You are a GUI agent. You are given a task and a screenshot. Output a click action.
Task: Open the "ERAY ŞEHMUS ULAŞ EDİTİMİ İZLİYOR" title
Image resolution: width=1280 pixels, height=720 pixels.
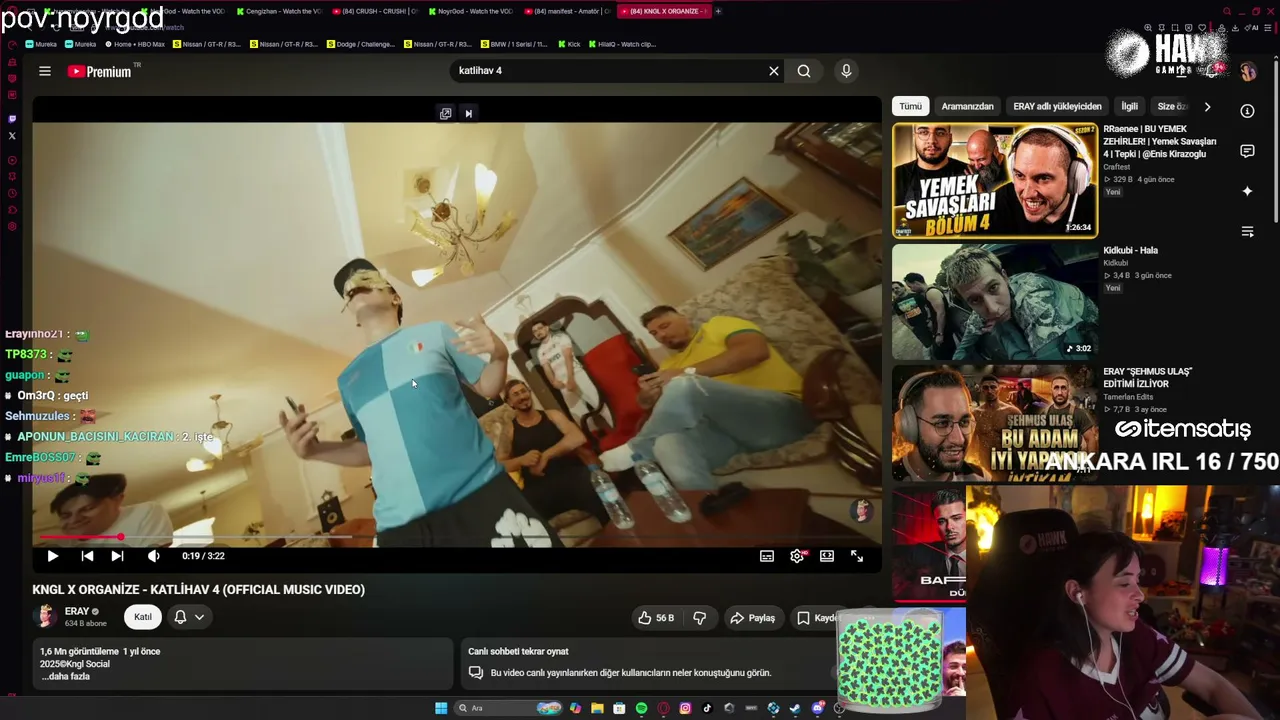click(x=1148, y=377)
